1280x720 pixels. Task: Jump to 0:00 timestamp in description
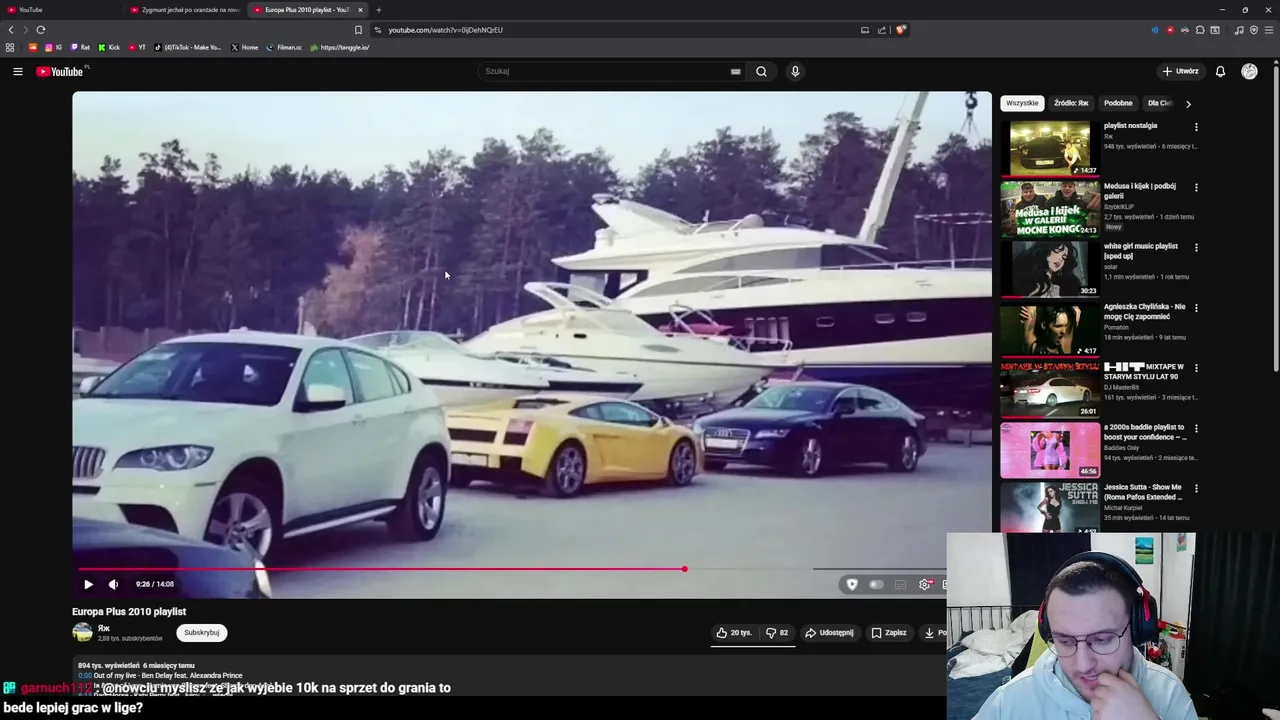pyautogui.click(x=84, y=676)
